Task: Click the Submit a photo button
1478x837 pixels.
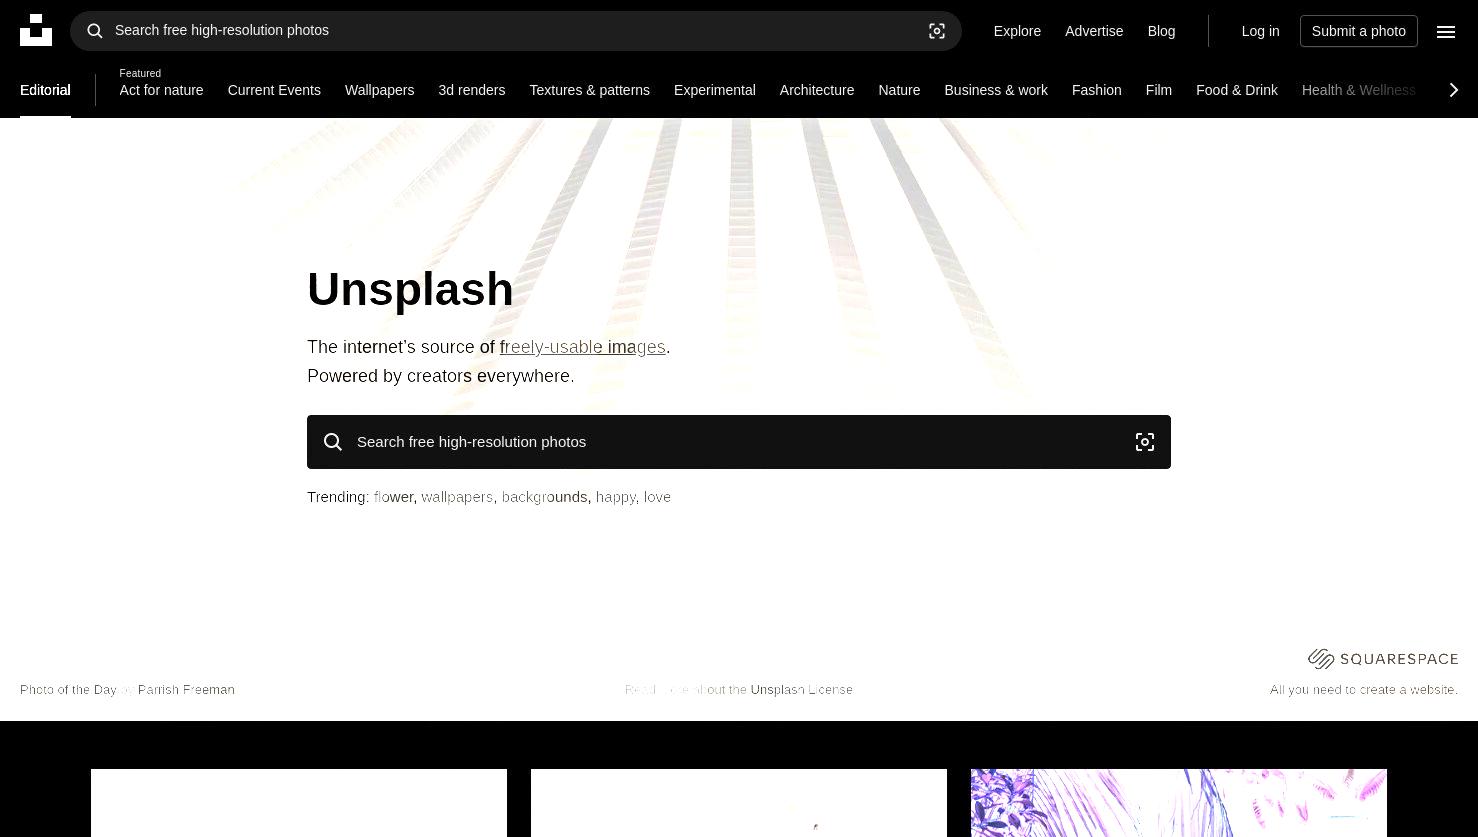Action: point(1359,31)
